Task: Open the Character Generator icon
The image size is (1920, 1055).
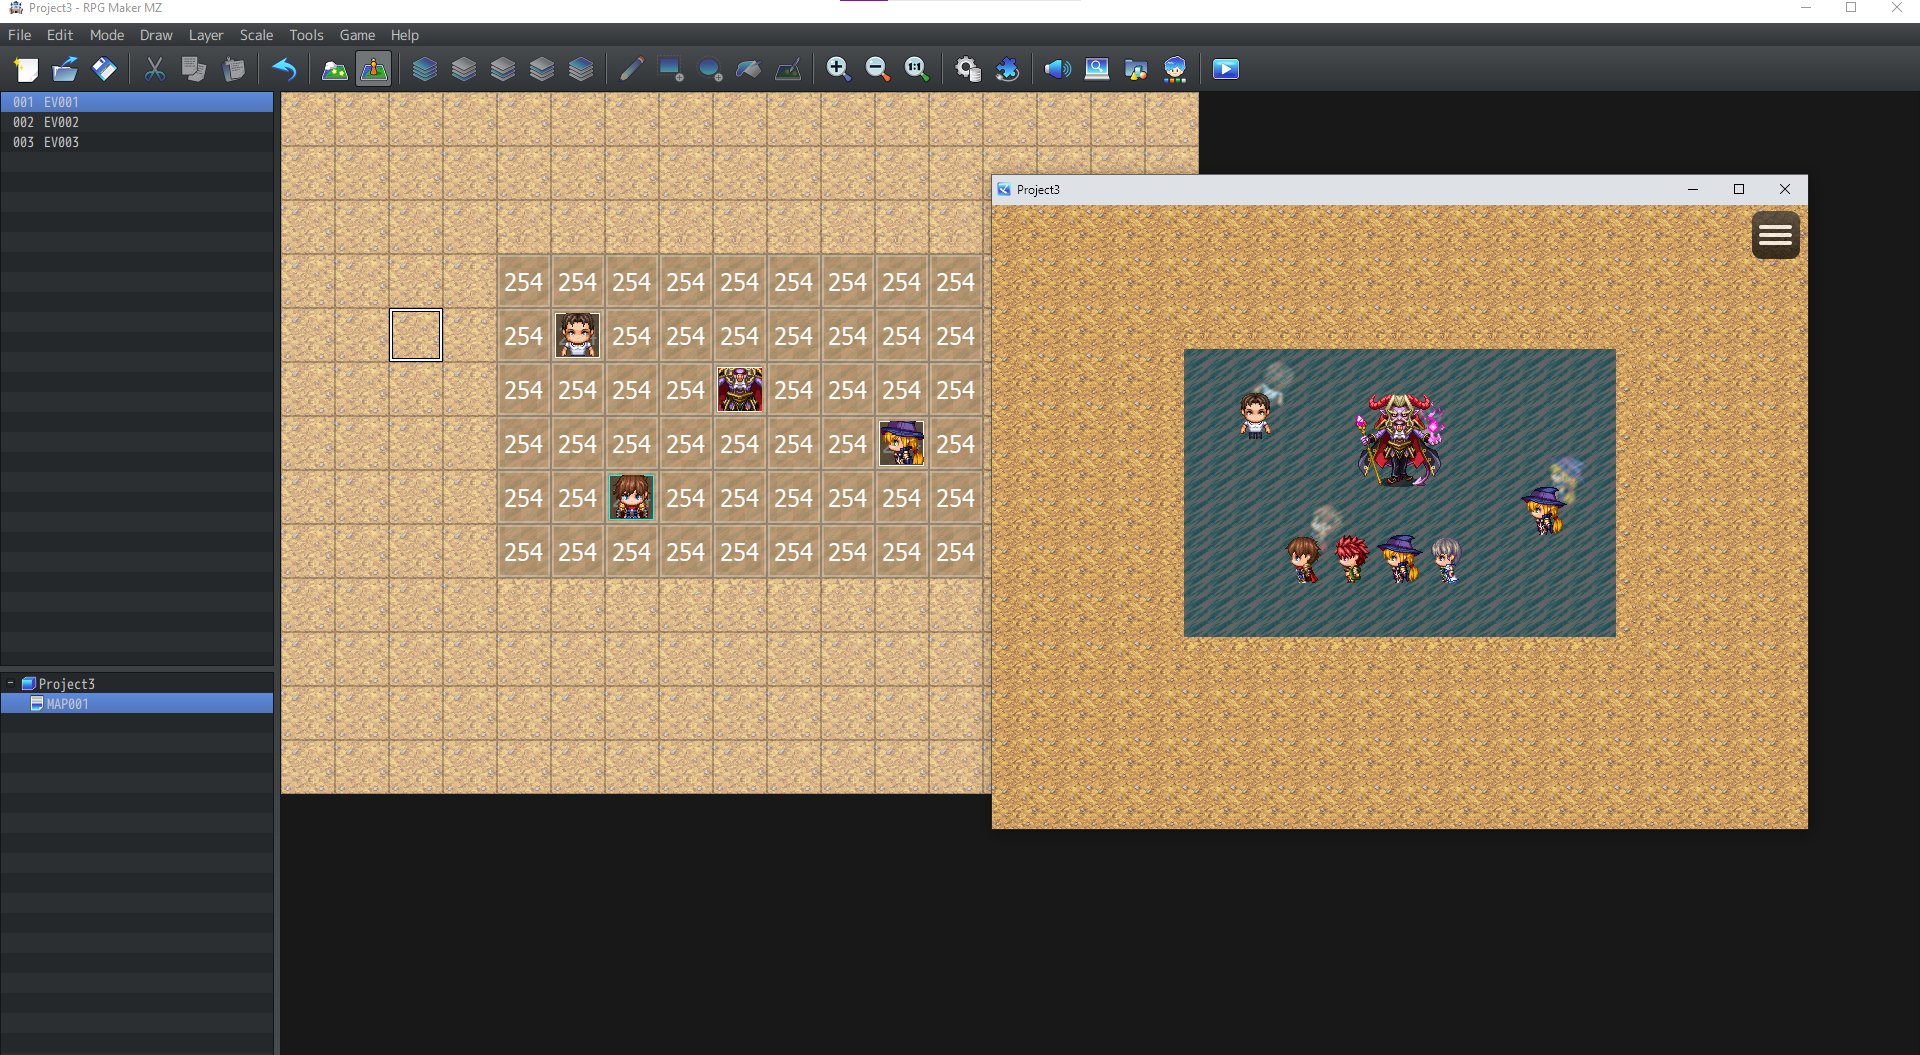Action: (1175, 69)
